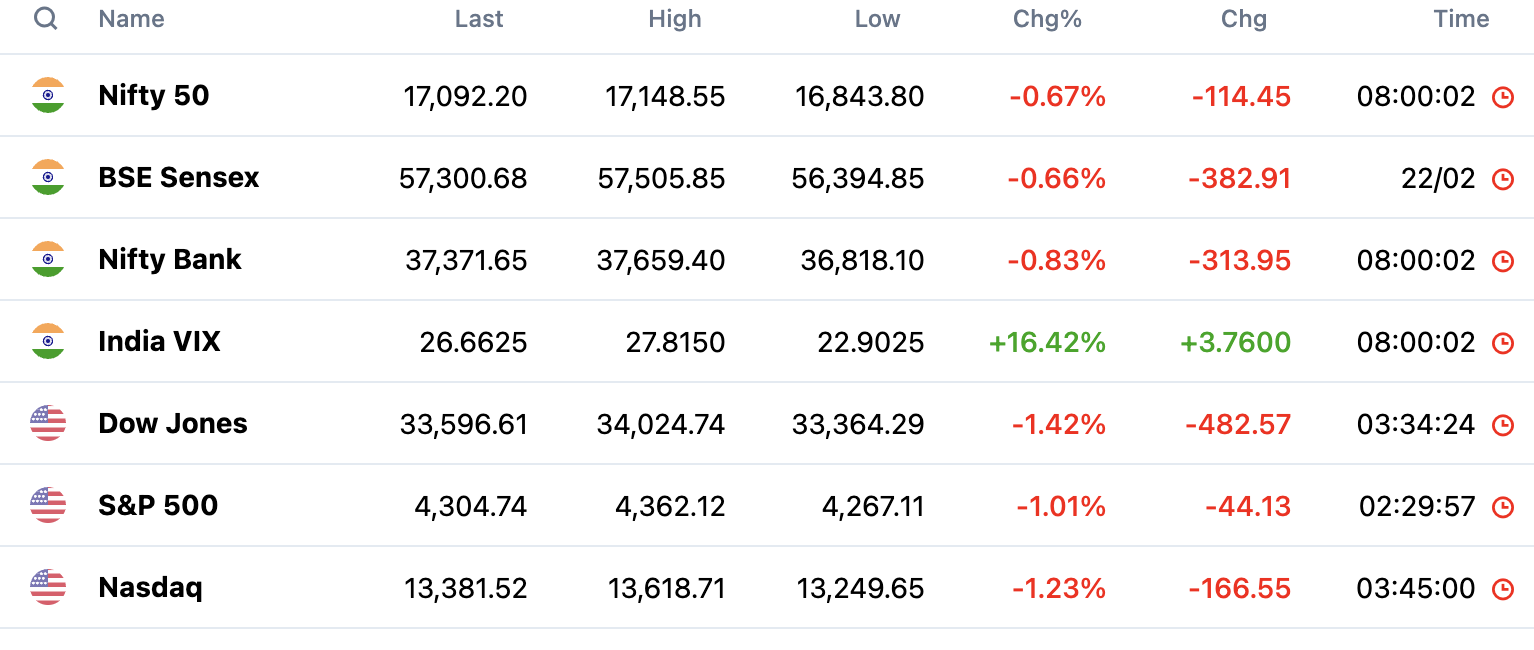Click the clock icon in Nifty 50 row

pyautogui.click(x=1502, y=97)
